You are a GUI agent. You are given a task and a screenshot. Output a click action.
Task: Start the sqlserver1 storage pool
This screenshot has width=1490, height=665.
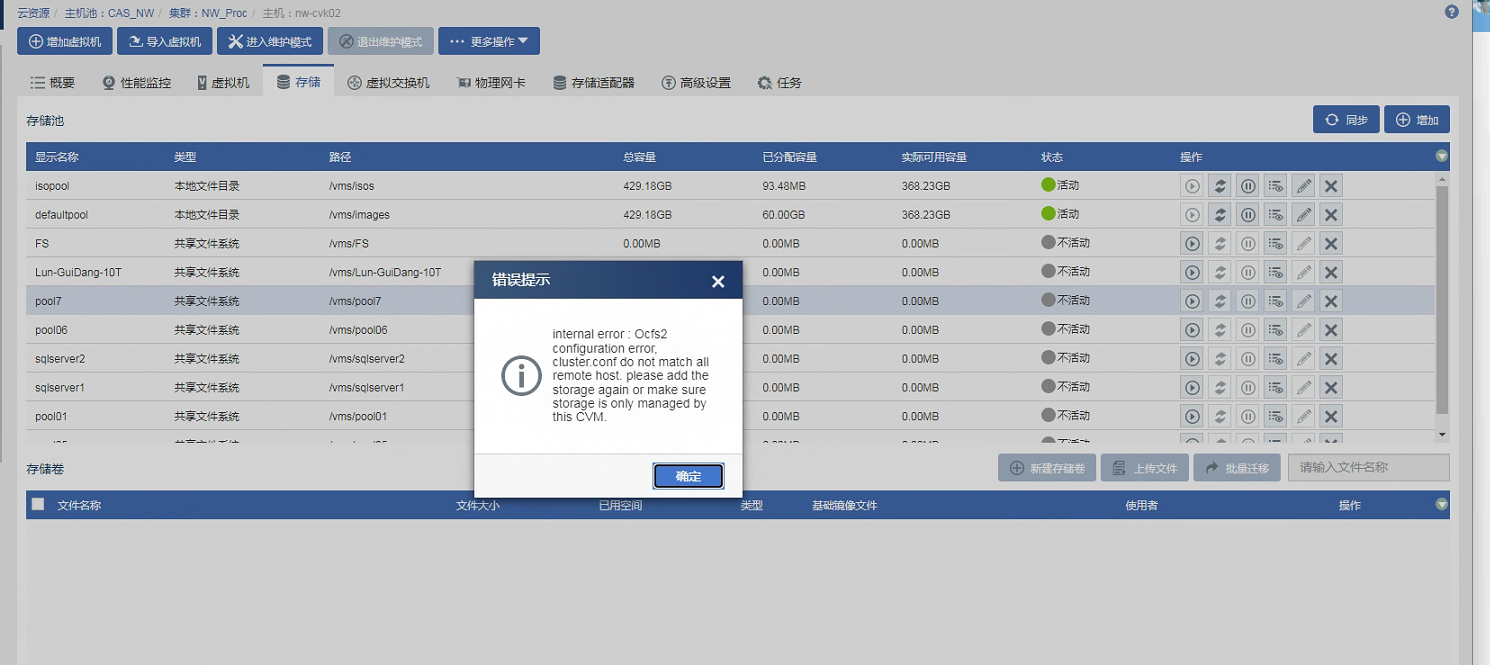[1192, 387]
